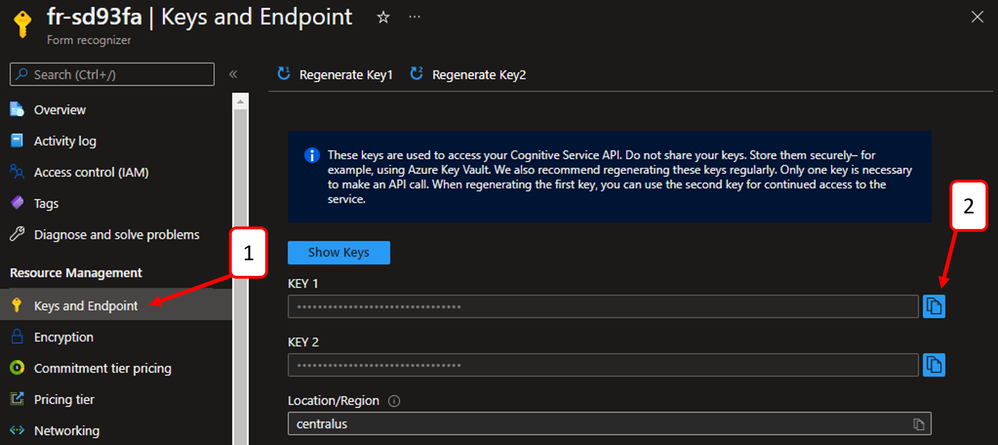Open Commitment tier pricing

pyautogui.click(x=102, y=368)
